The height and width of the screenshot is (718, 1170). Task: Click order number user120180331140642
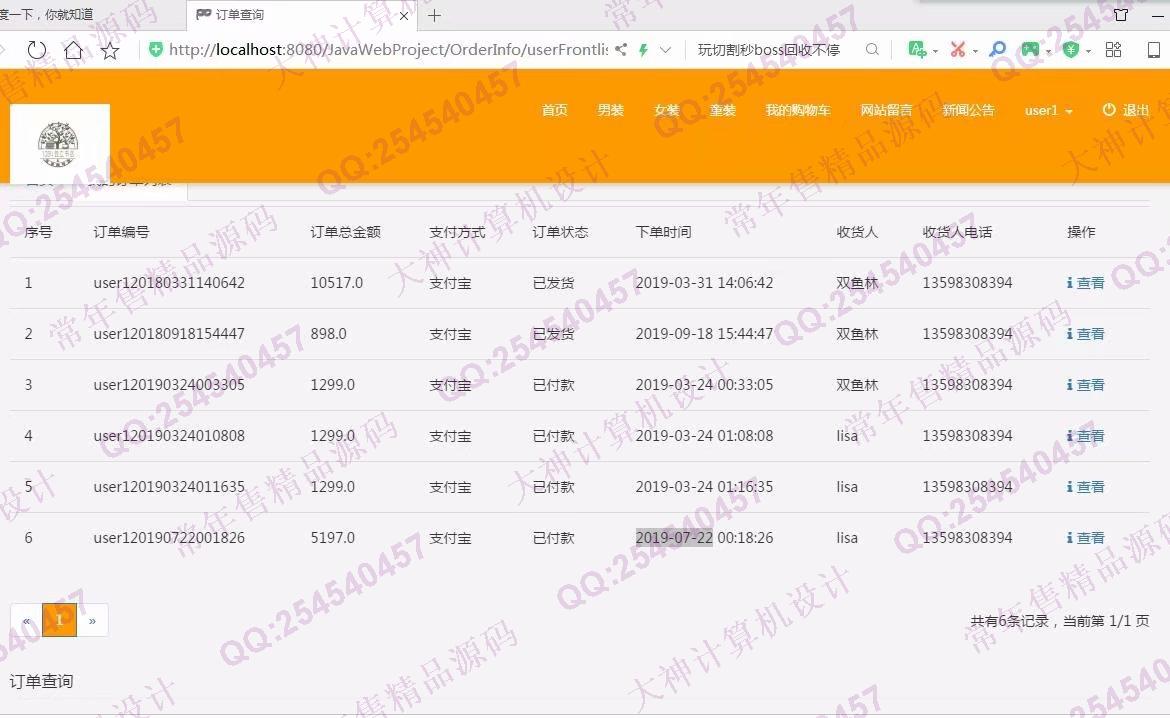pos(169,283)
